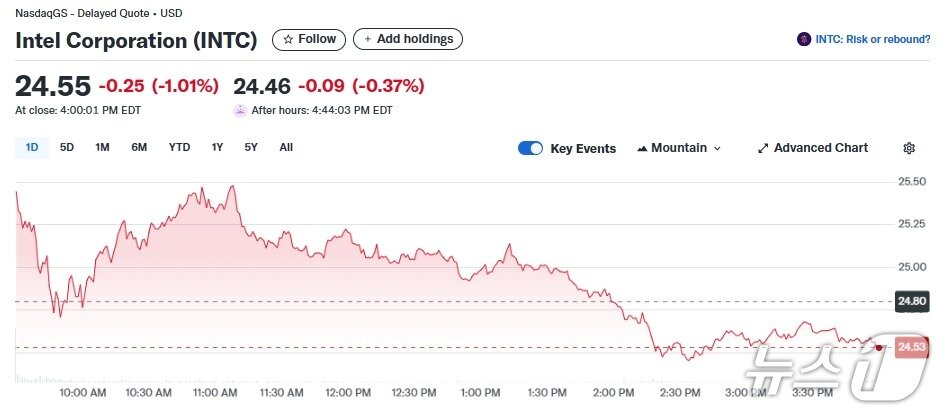The height and width of the screenshot is (415, 943).
Task: Click the Advanced Chart expand arrows icon
Action: click(763, 148)
